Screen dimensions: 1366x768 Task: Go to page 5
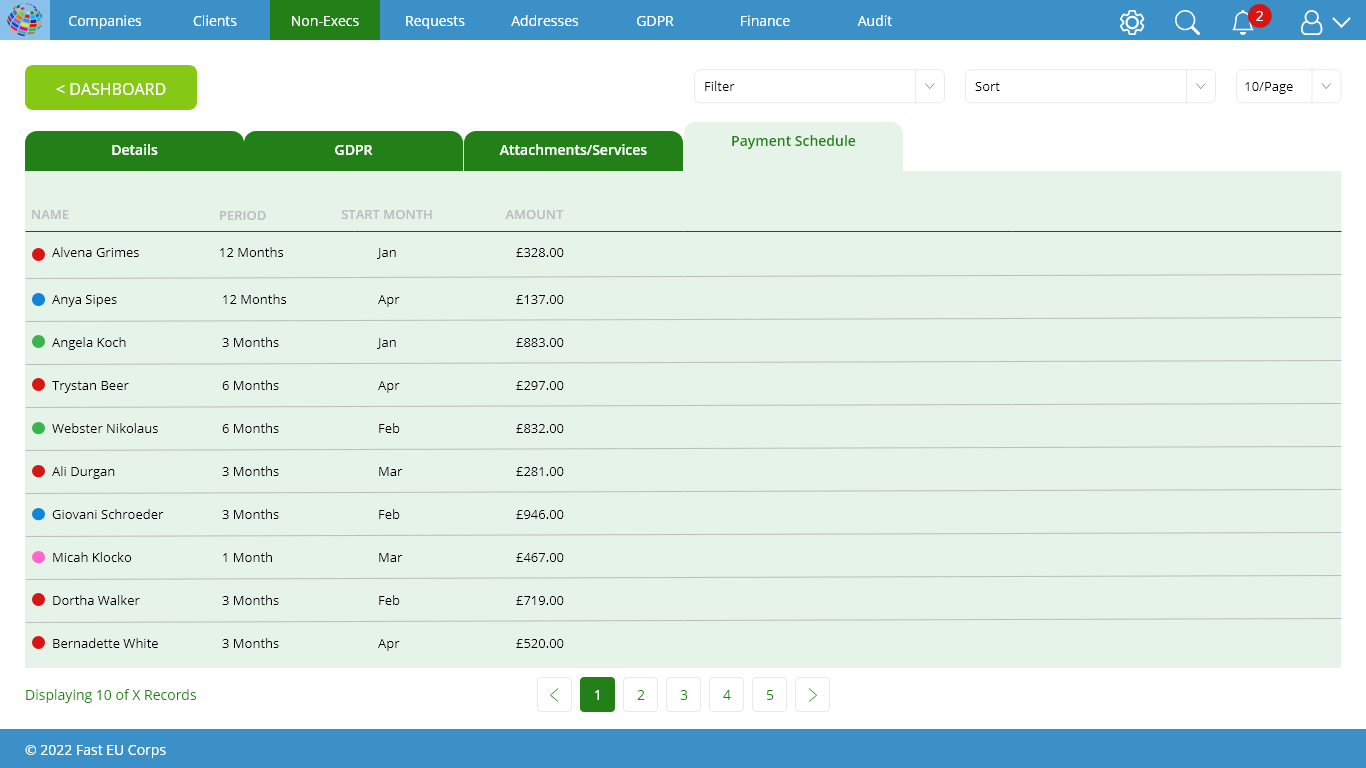click(769, 695)
